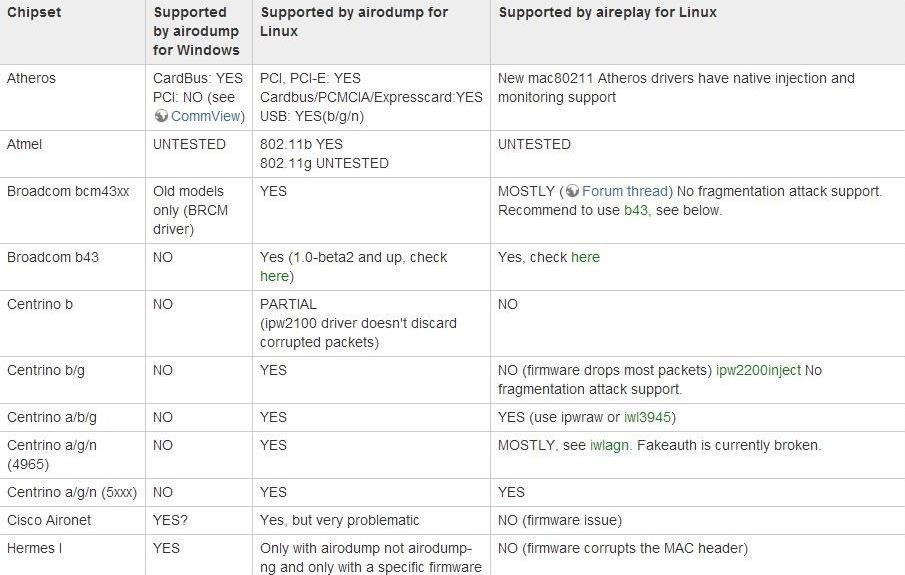The image size is (905, 575).
Task: Visit the iwlagn link
Action: (610, 445)
